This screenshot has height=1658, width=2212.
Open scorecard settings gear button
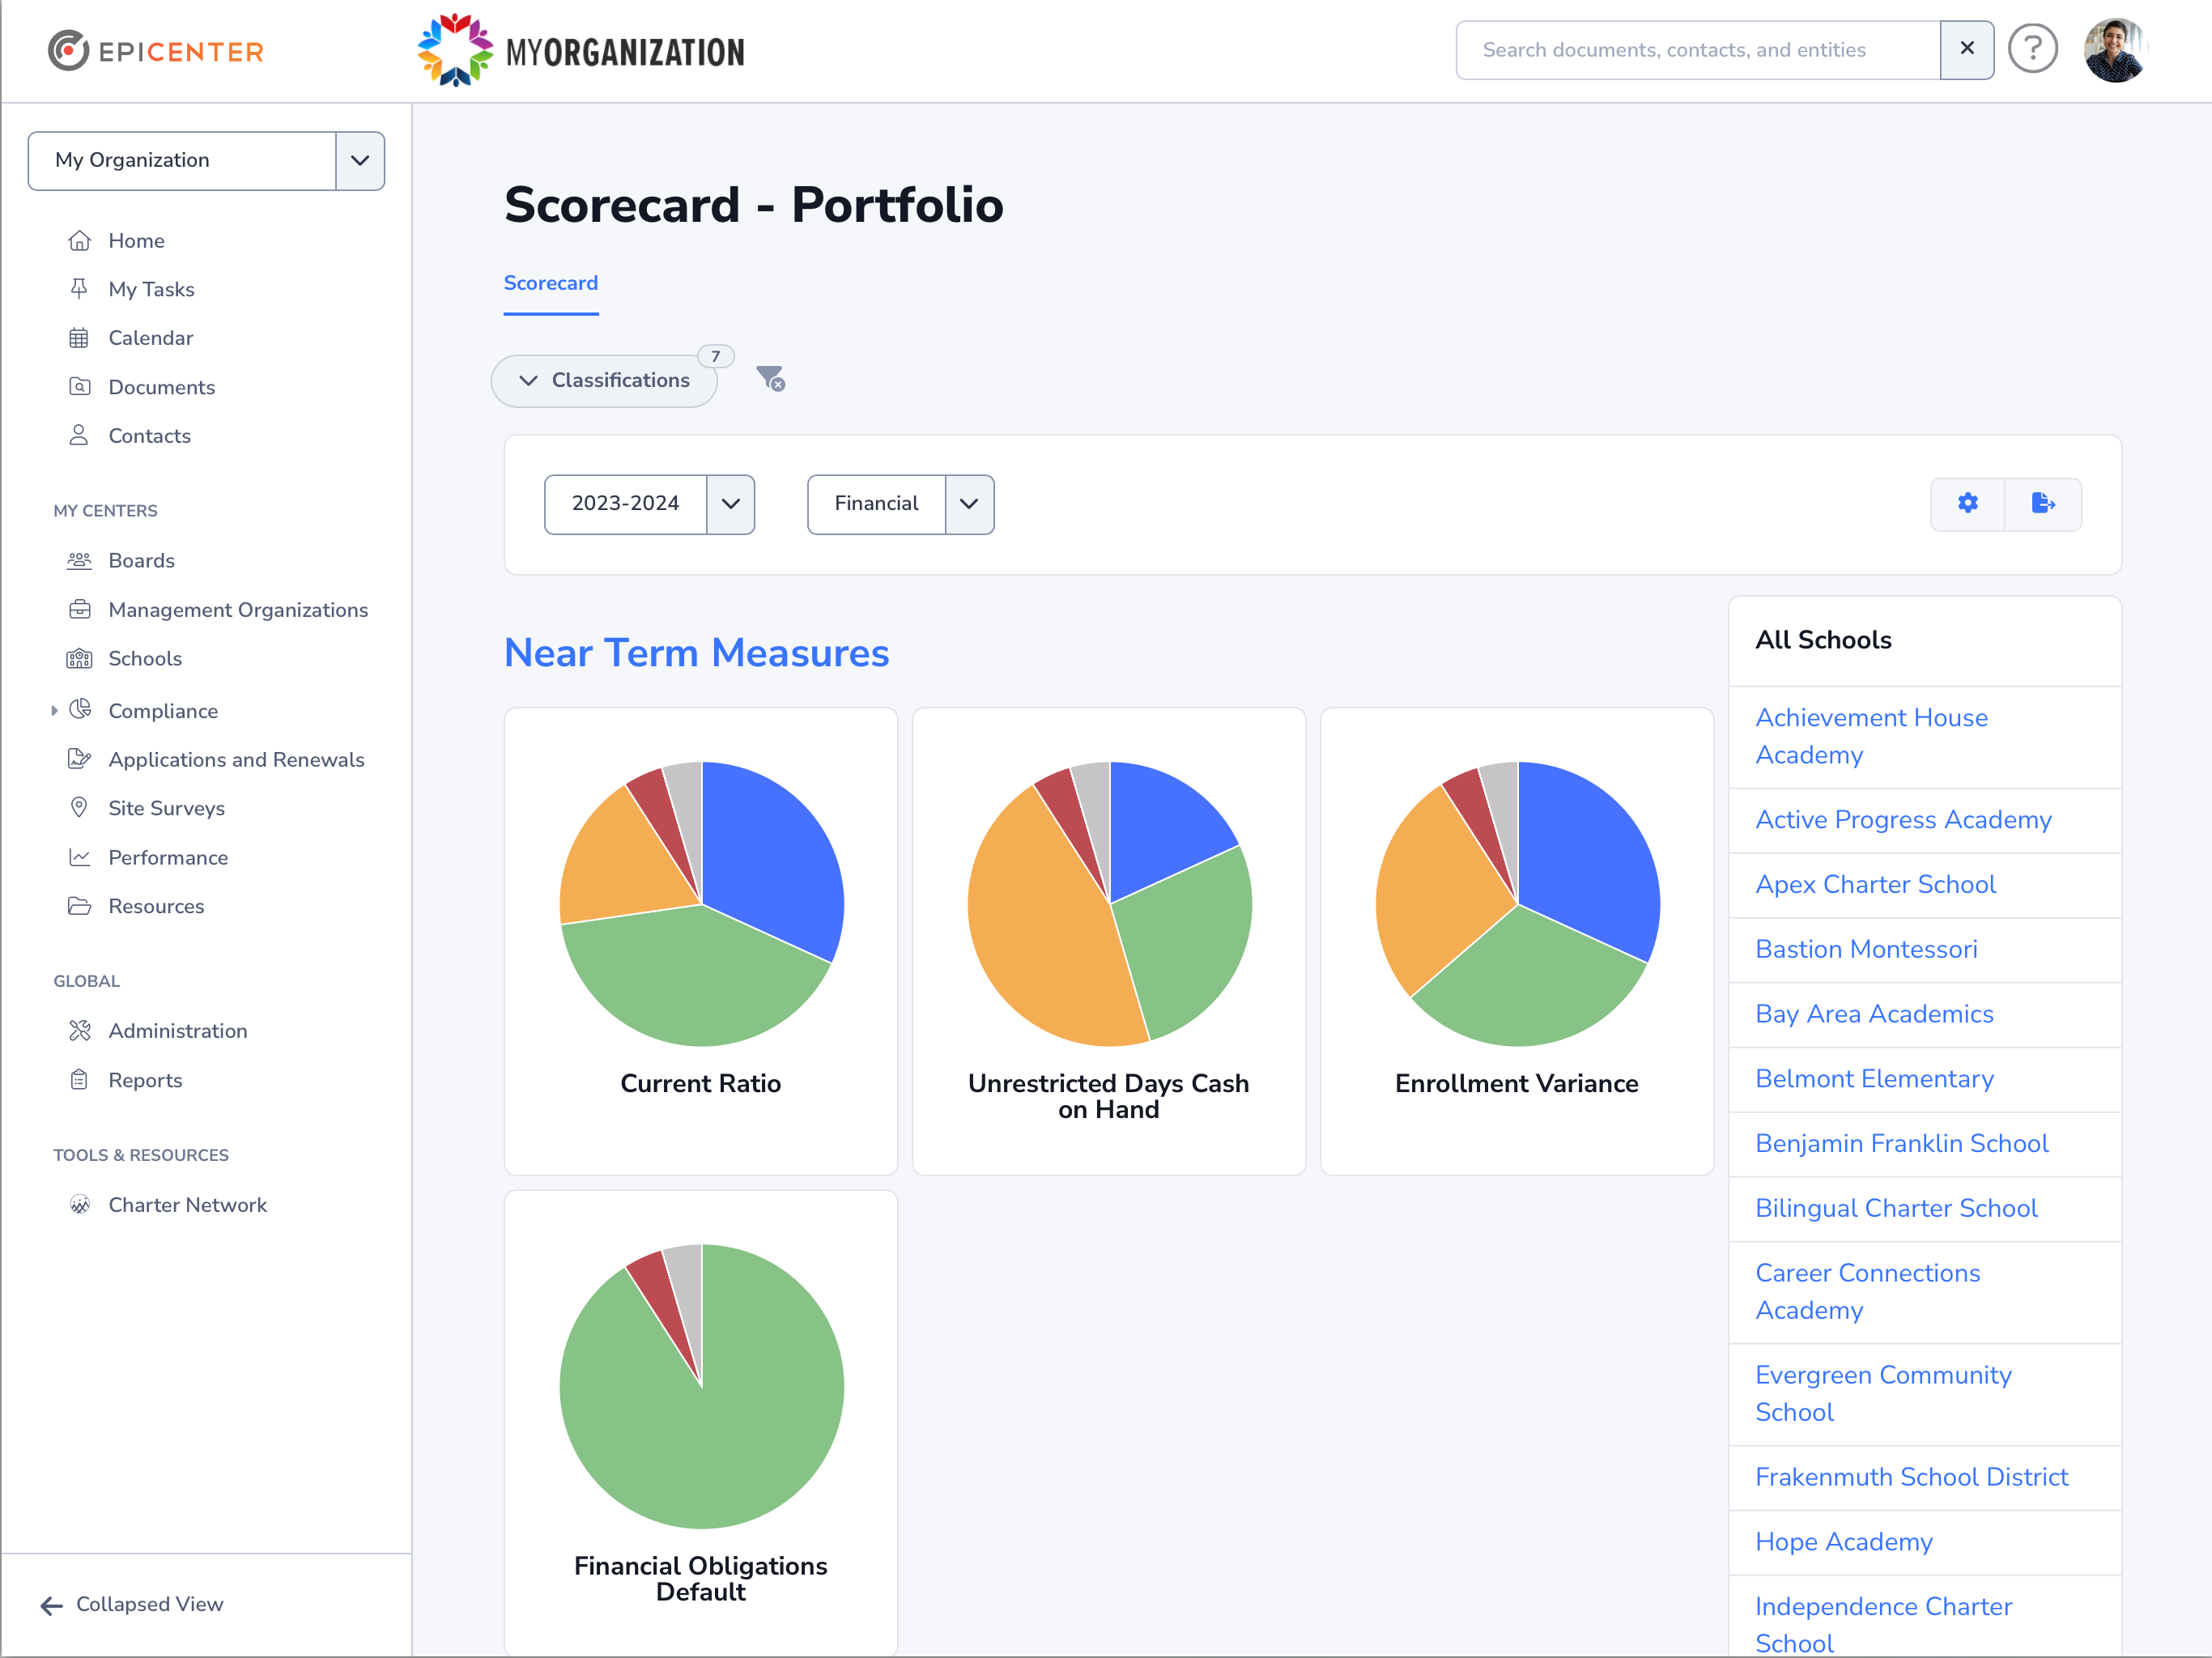point(1967,503)
